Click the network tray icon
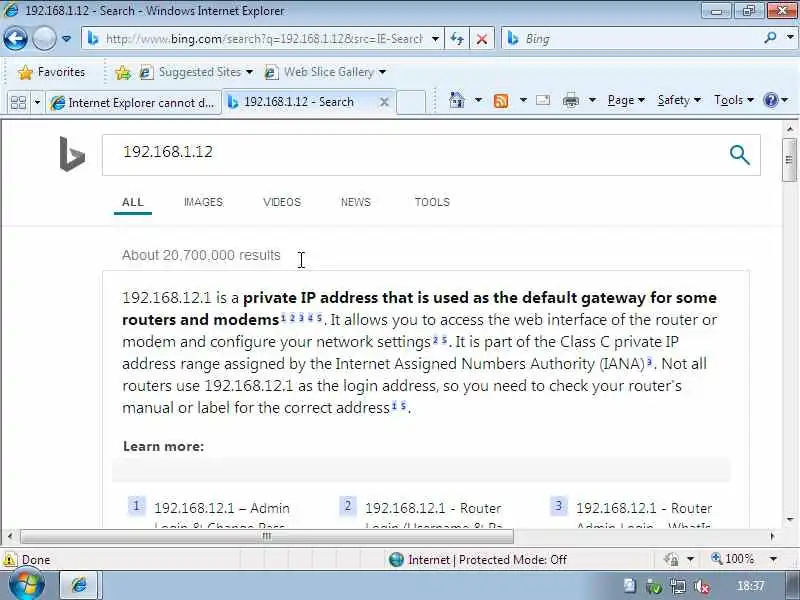 pyautogui.click(x=678, y=587)
